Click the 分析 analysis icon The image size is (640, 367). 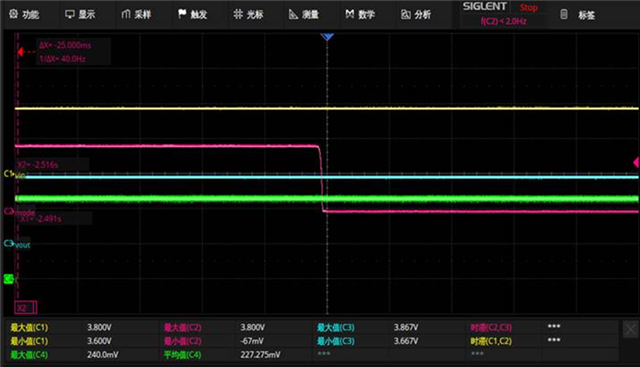406,15
